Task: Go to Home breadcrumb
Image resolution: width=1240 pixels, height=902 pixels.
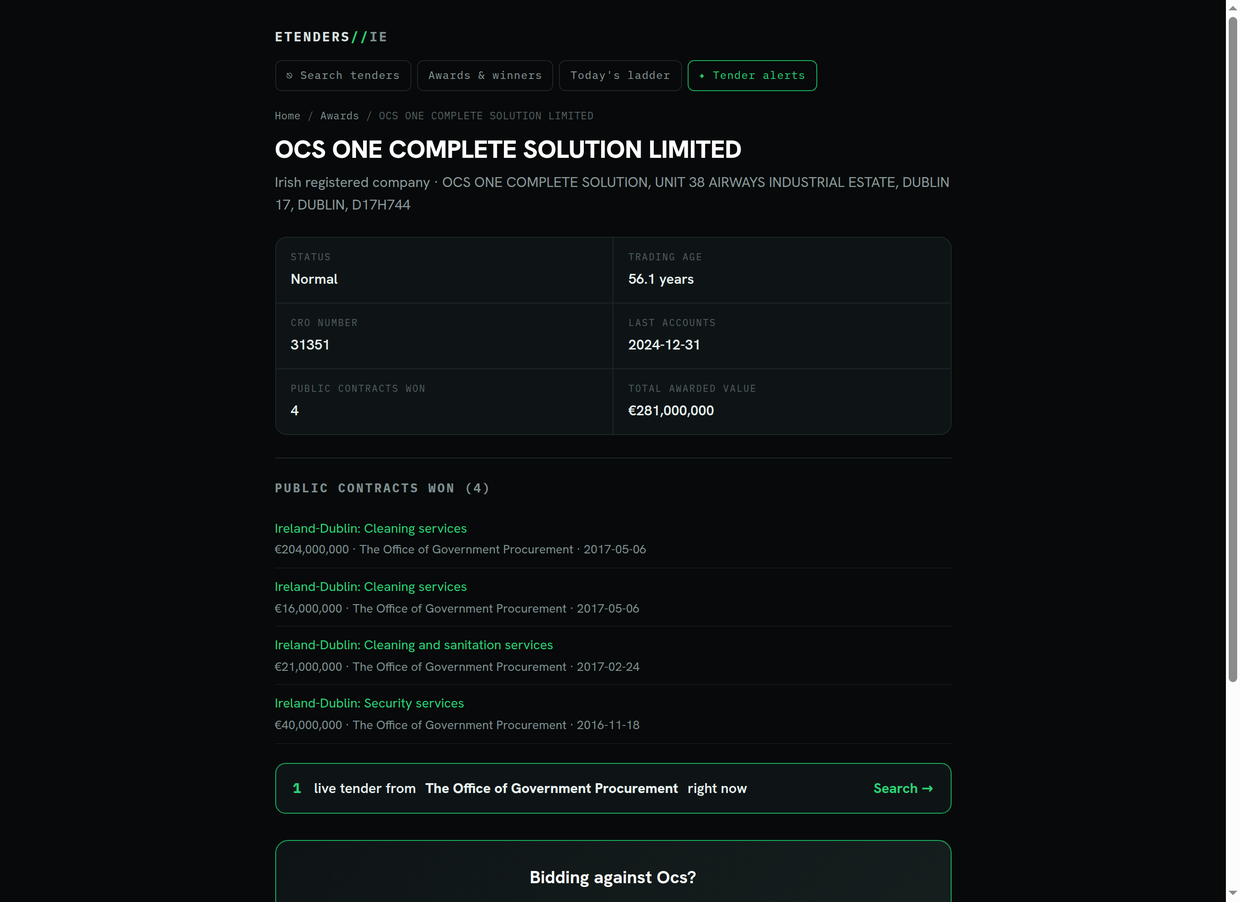Action: point(288,116)
